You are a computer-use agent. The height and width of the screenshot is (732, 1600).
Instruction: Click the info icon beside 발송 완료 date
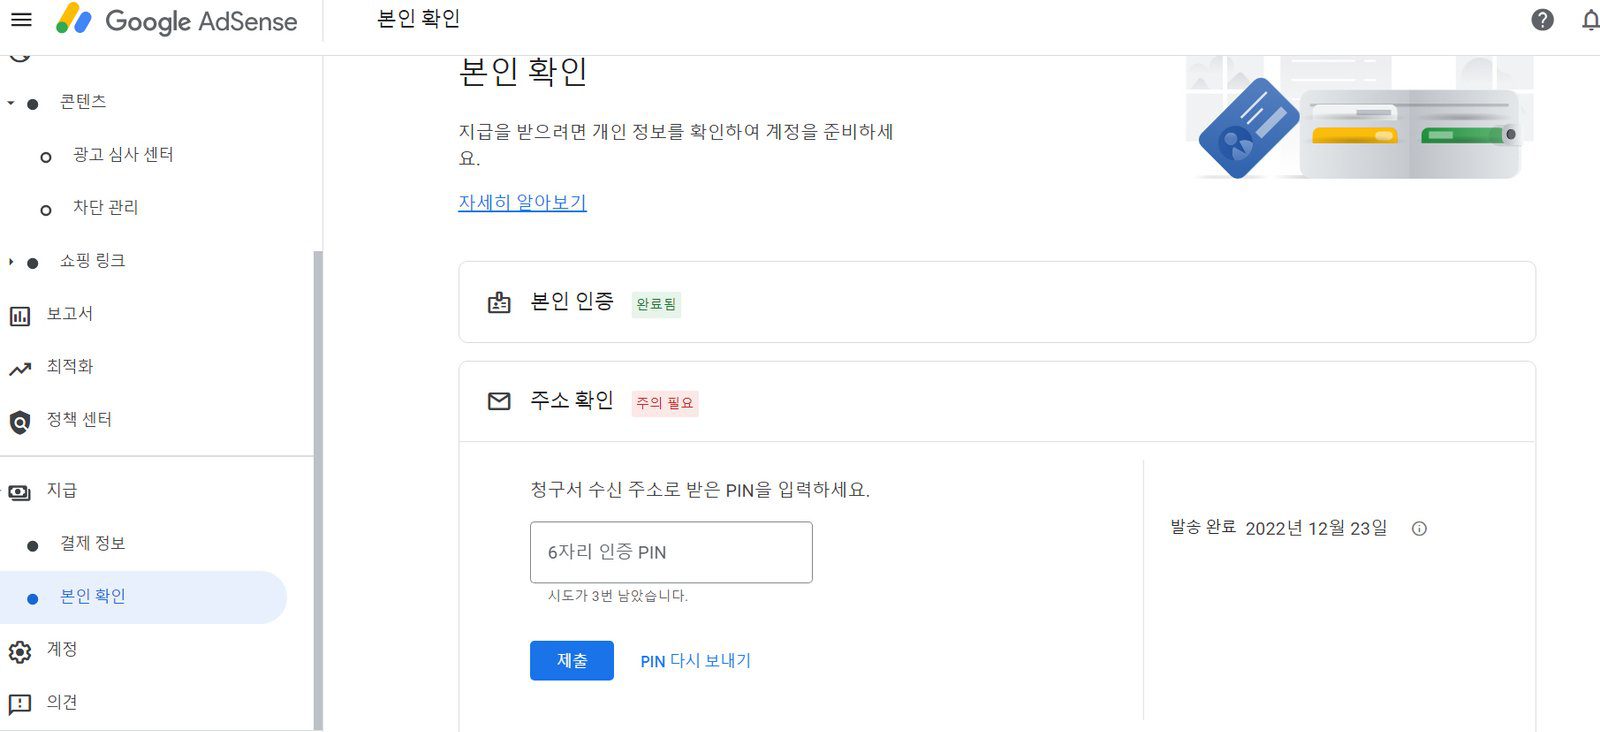pos(1419,529)
